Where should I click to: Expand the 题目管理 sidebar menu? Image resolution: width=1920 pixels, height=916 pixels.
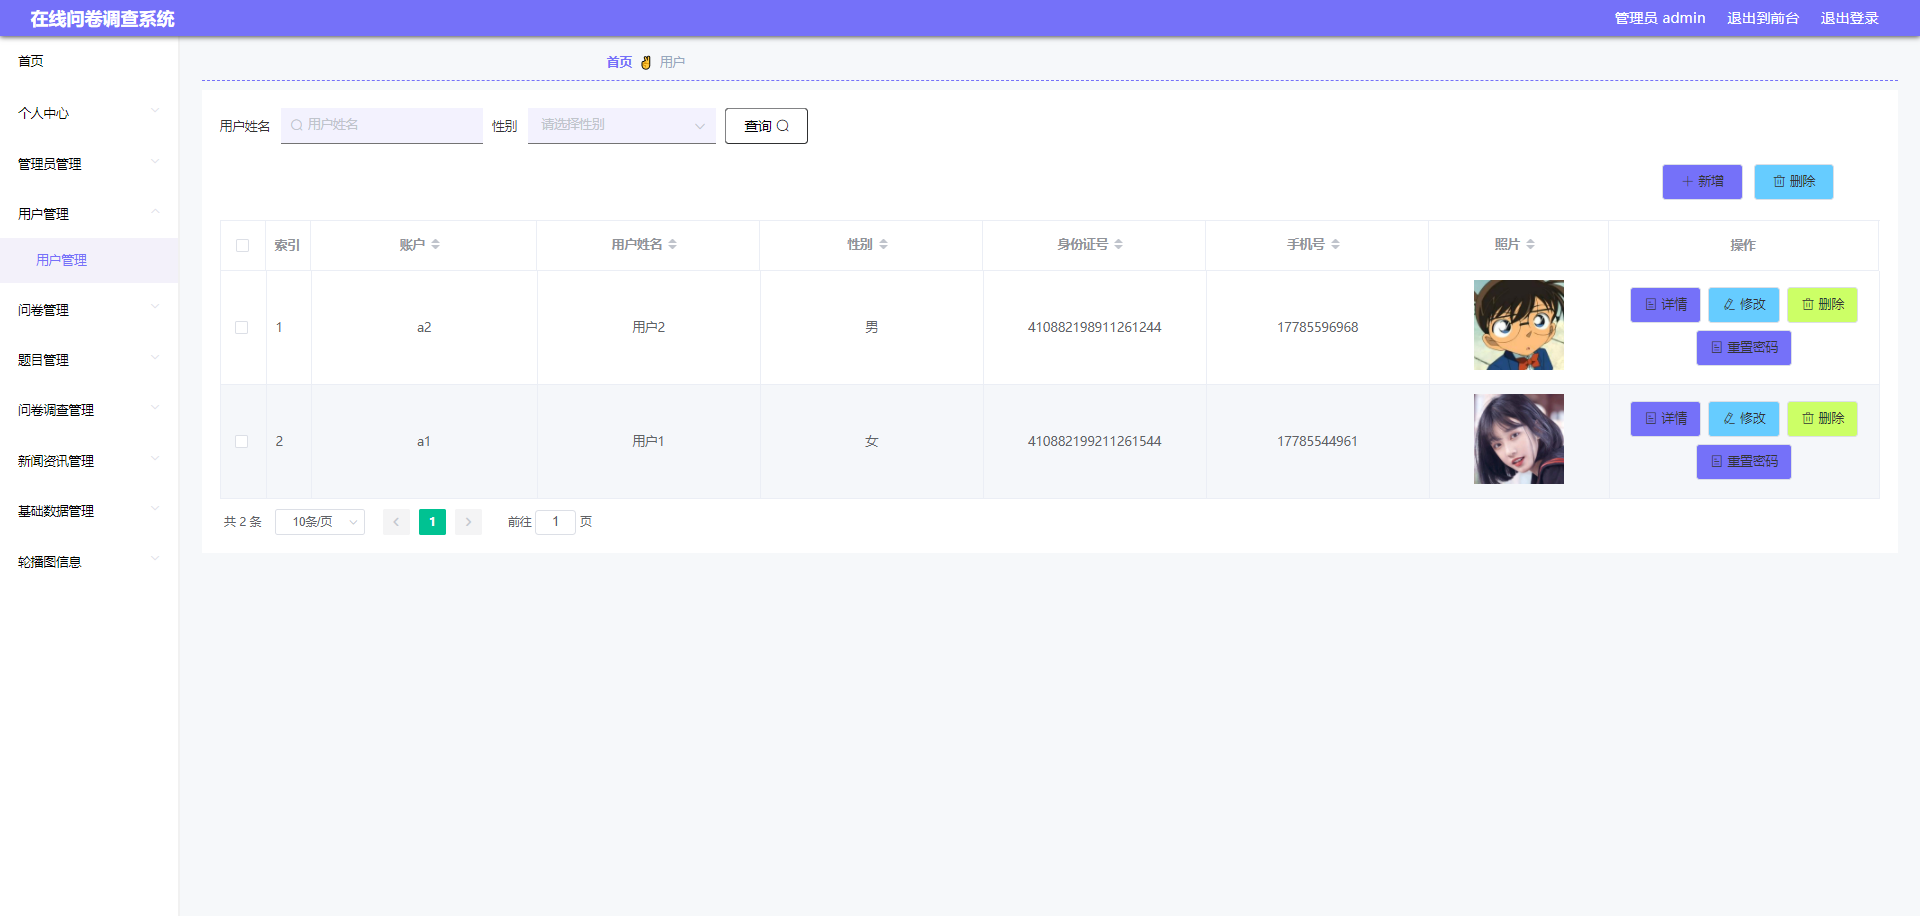89,360
